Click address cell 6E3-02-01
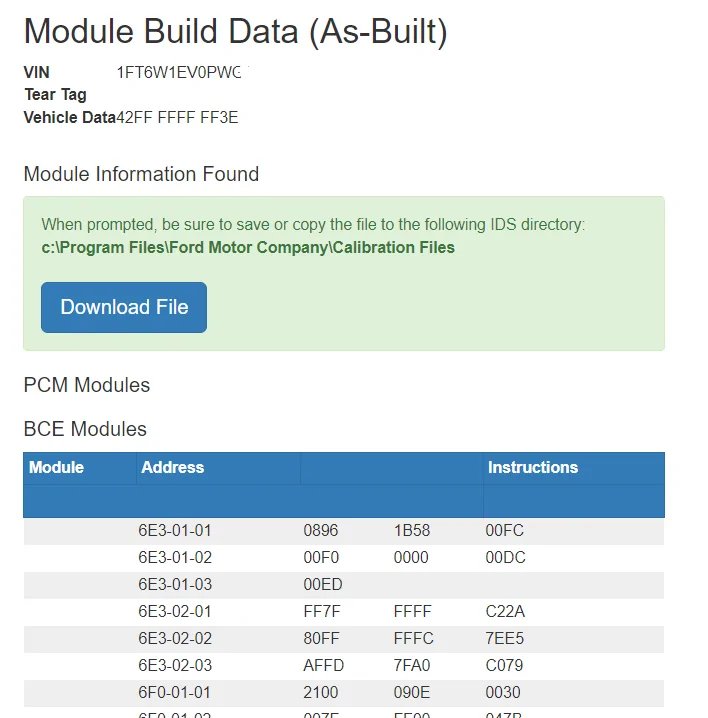The height and width of the screenshot is (718, 708). tap(175, 611)
